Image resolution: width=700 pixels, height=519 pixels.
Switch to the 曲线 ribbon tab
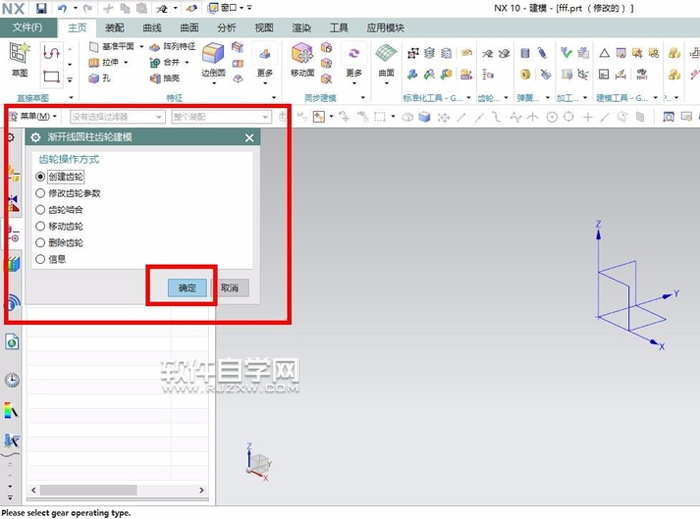point(151,28)
